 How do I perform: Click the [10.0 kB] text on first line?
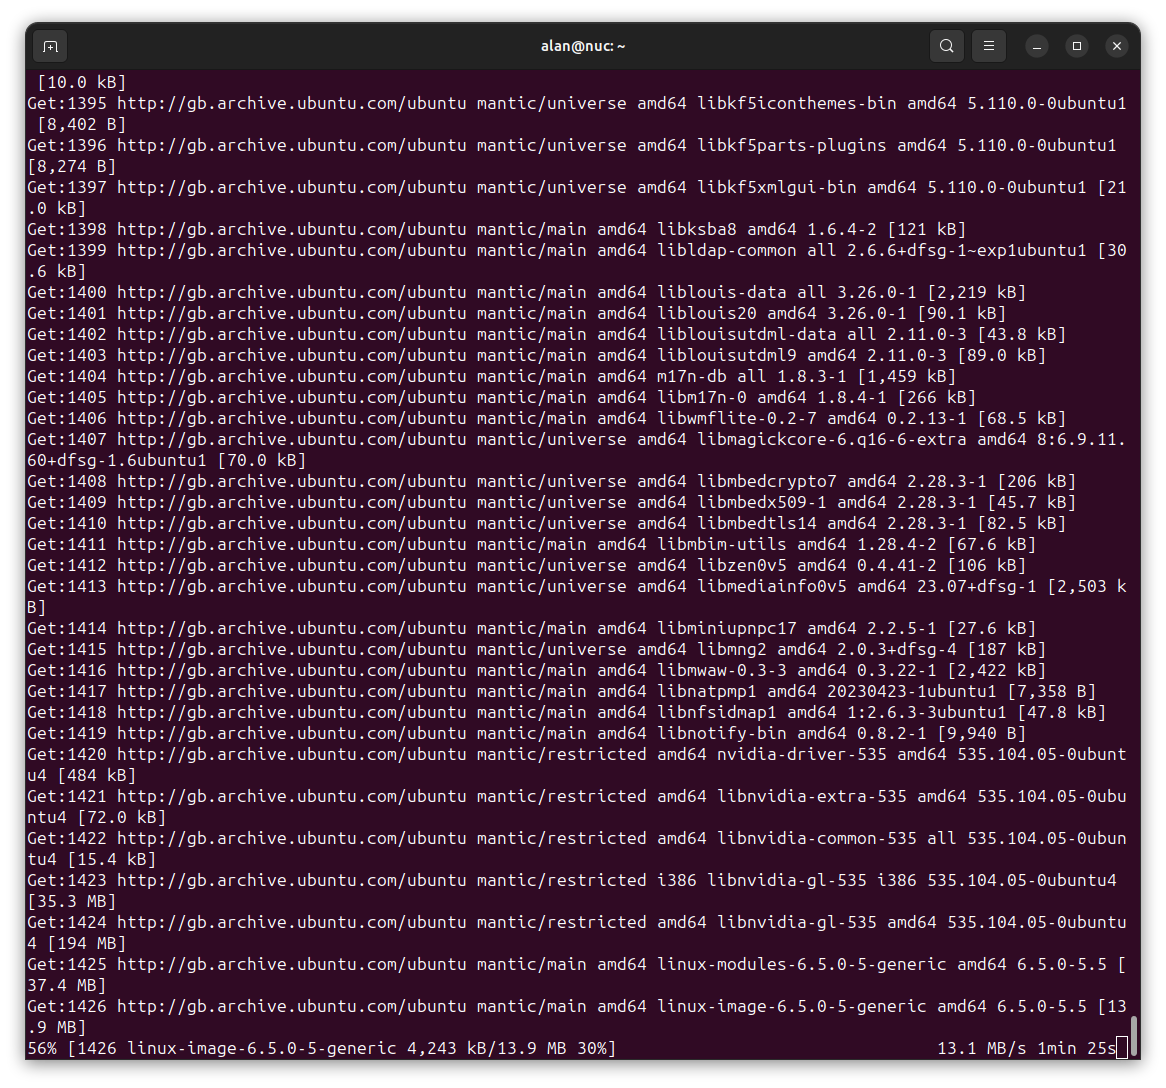[82, 82]
